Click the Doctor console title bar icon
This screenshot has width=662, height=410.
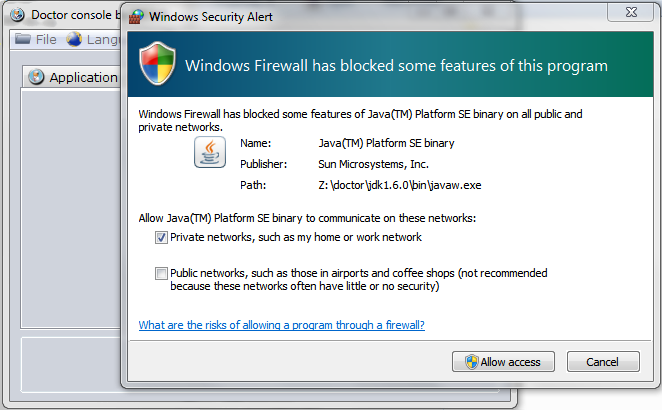pos(18,15)
